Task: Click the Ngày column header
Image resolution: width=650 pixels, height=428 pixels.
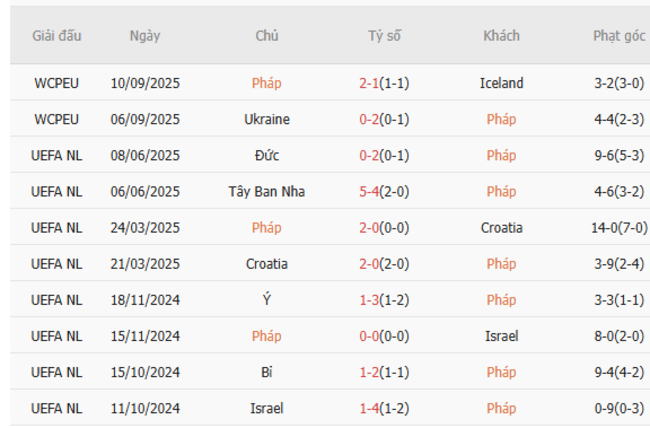Action: pyautogui.click(x=145, y=36)
